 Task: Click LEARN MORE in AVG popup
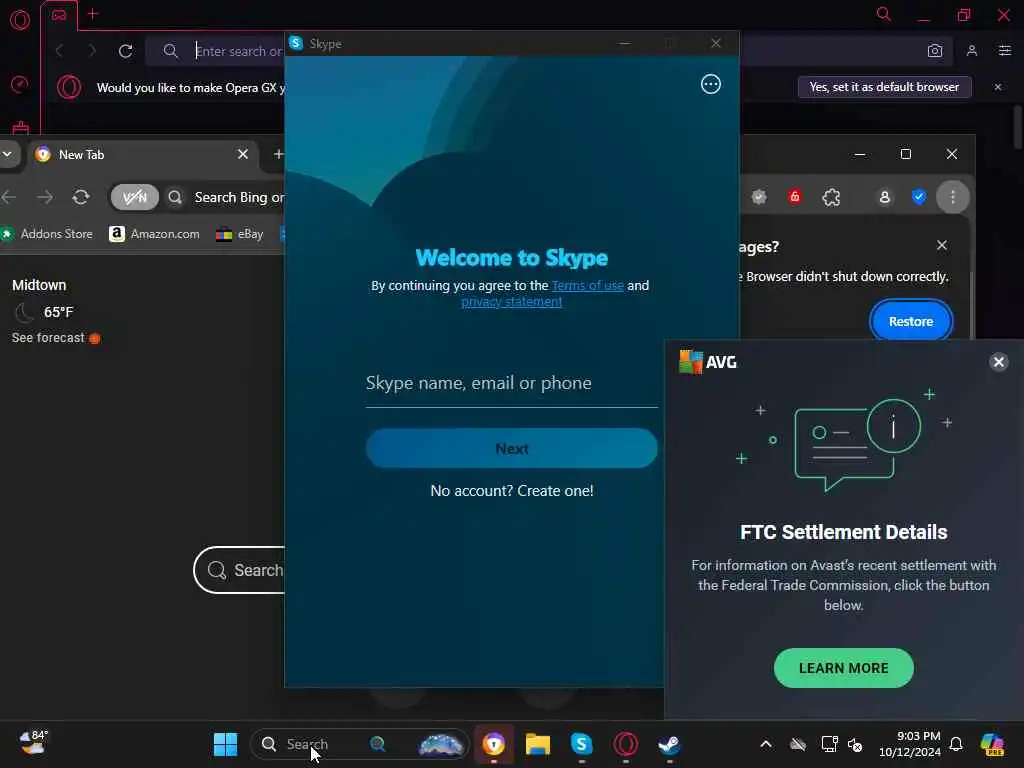843,668
